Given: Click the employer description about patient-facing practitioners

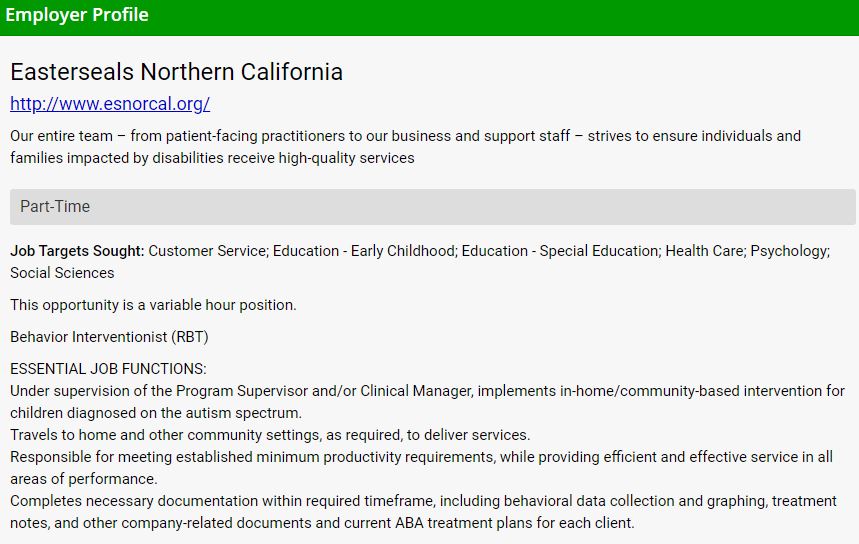Looking at the screenshot, I should coord(405,136).
